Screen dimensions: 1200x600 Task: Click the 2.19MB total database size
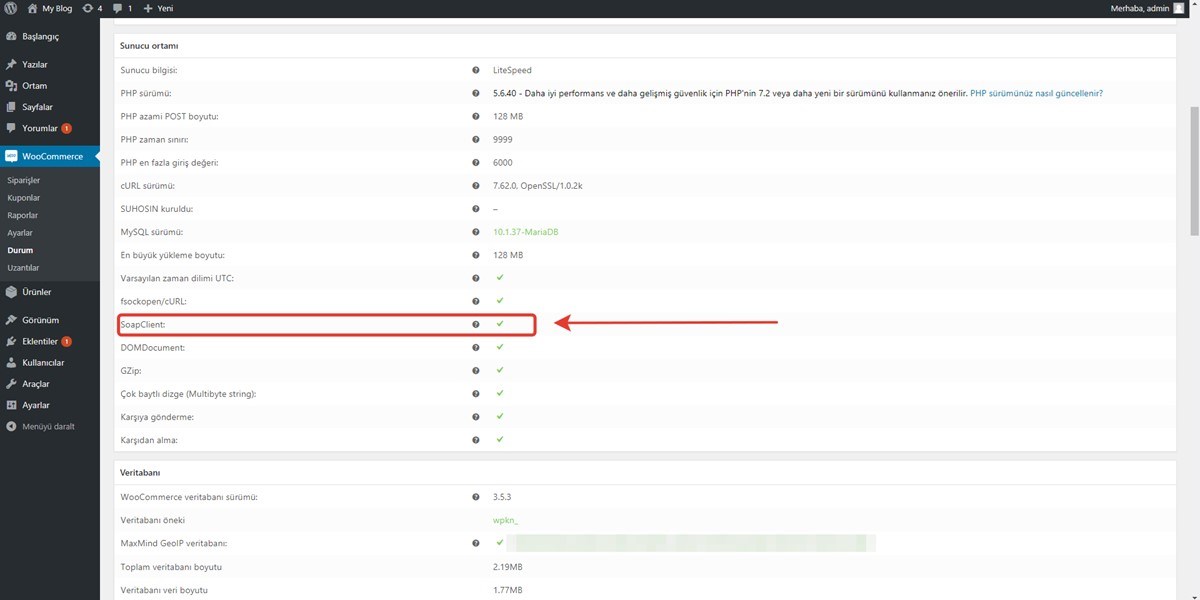[x=507, y=567]
